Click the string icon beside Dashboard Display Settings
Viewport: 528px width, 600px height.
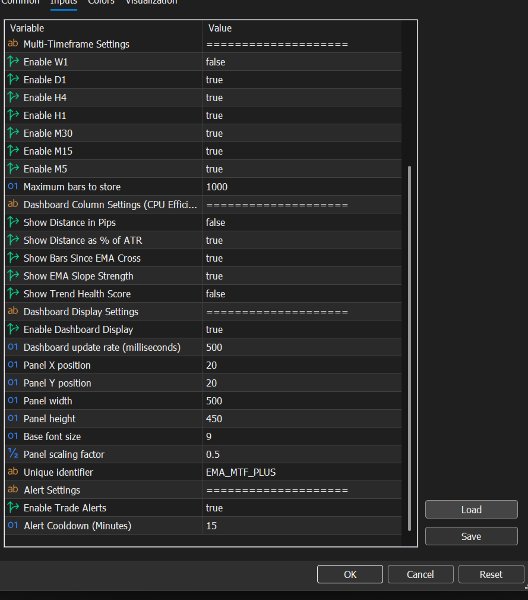(x=13, y=311)
